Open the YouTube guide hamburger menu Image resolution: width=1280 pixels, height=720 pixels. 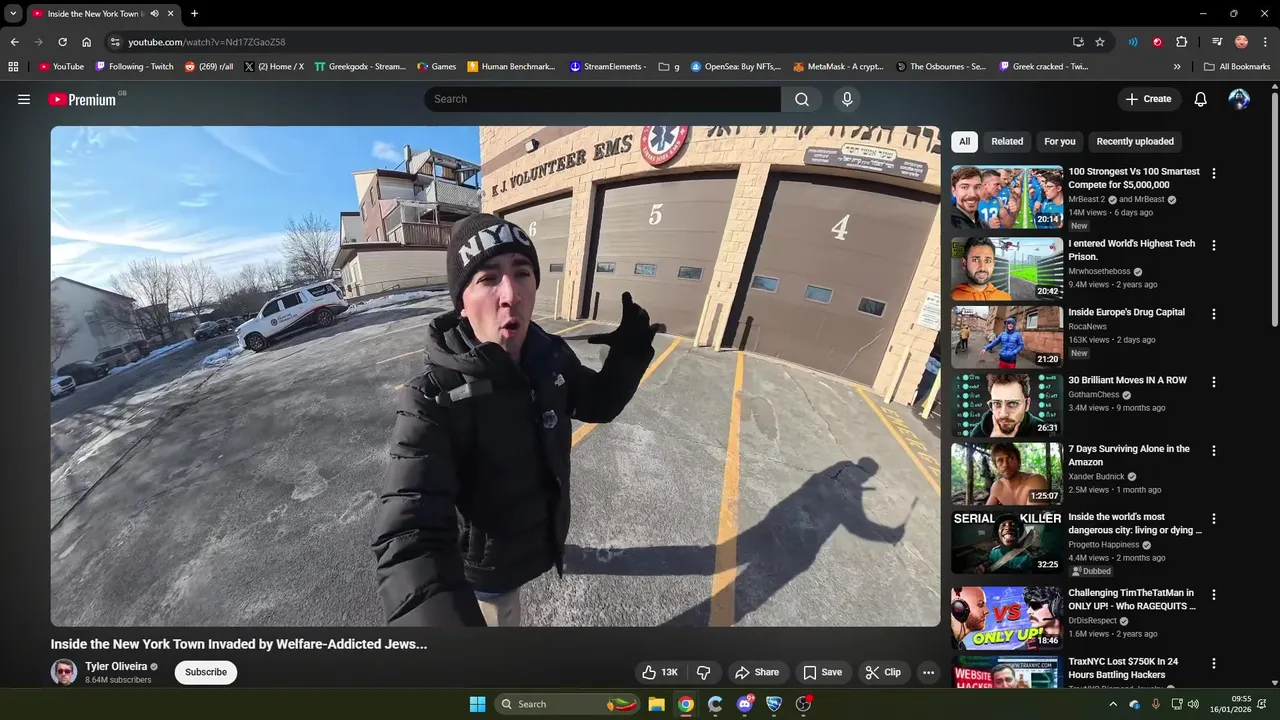click(24, 99)
